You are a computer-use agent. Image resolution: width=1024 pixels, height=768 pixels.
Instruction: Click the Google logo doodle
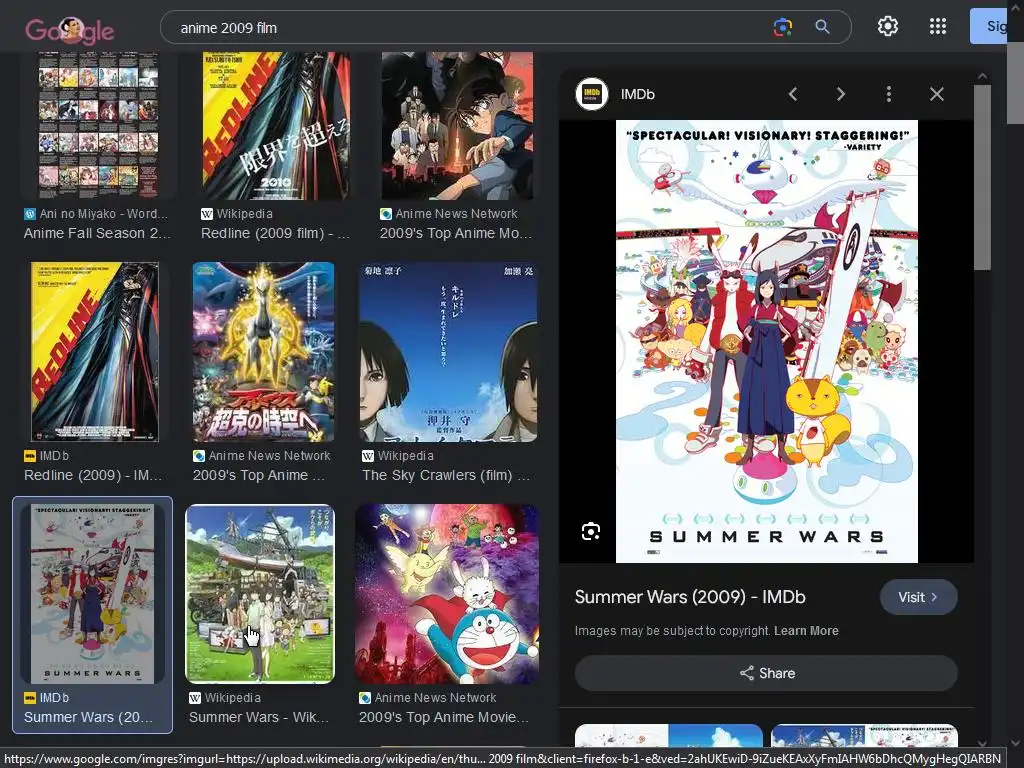70,29
